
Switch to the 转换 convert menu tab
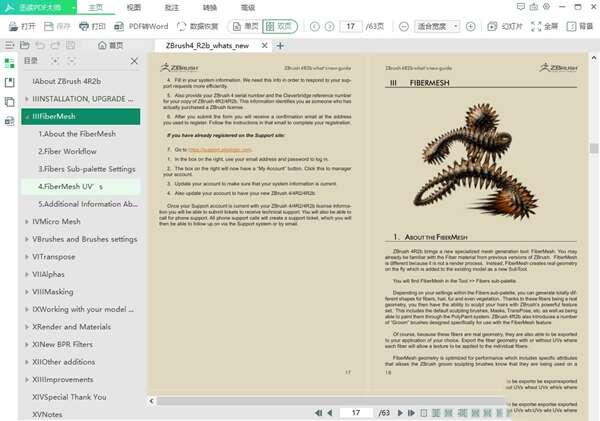coord(210,7)
